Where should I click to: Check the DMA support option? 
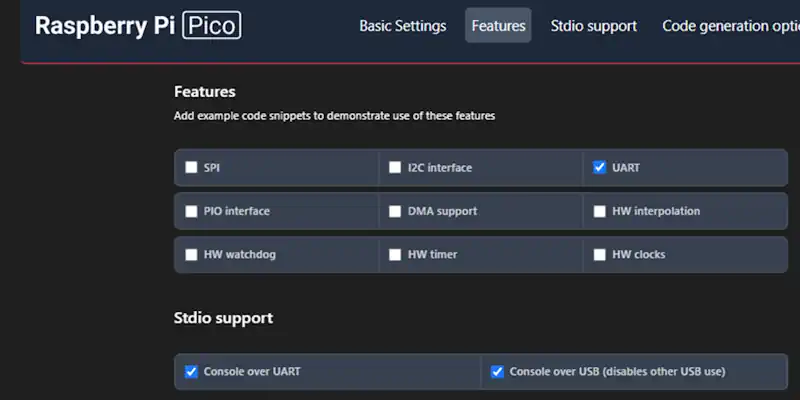point(395,211)
